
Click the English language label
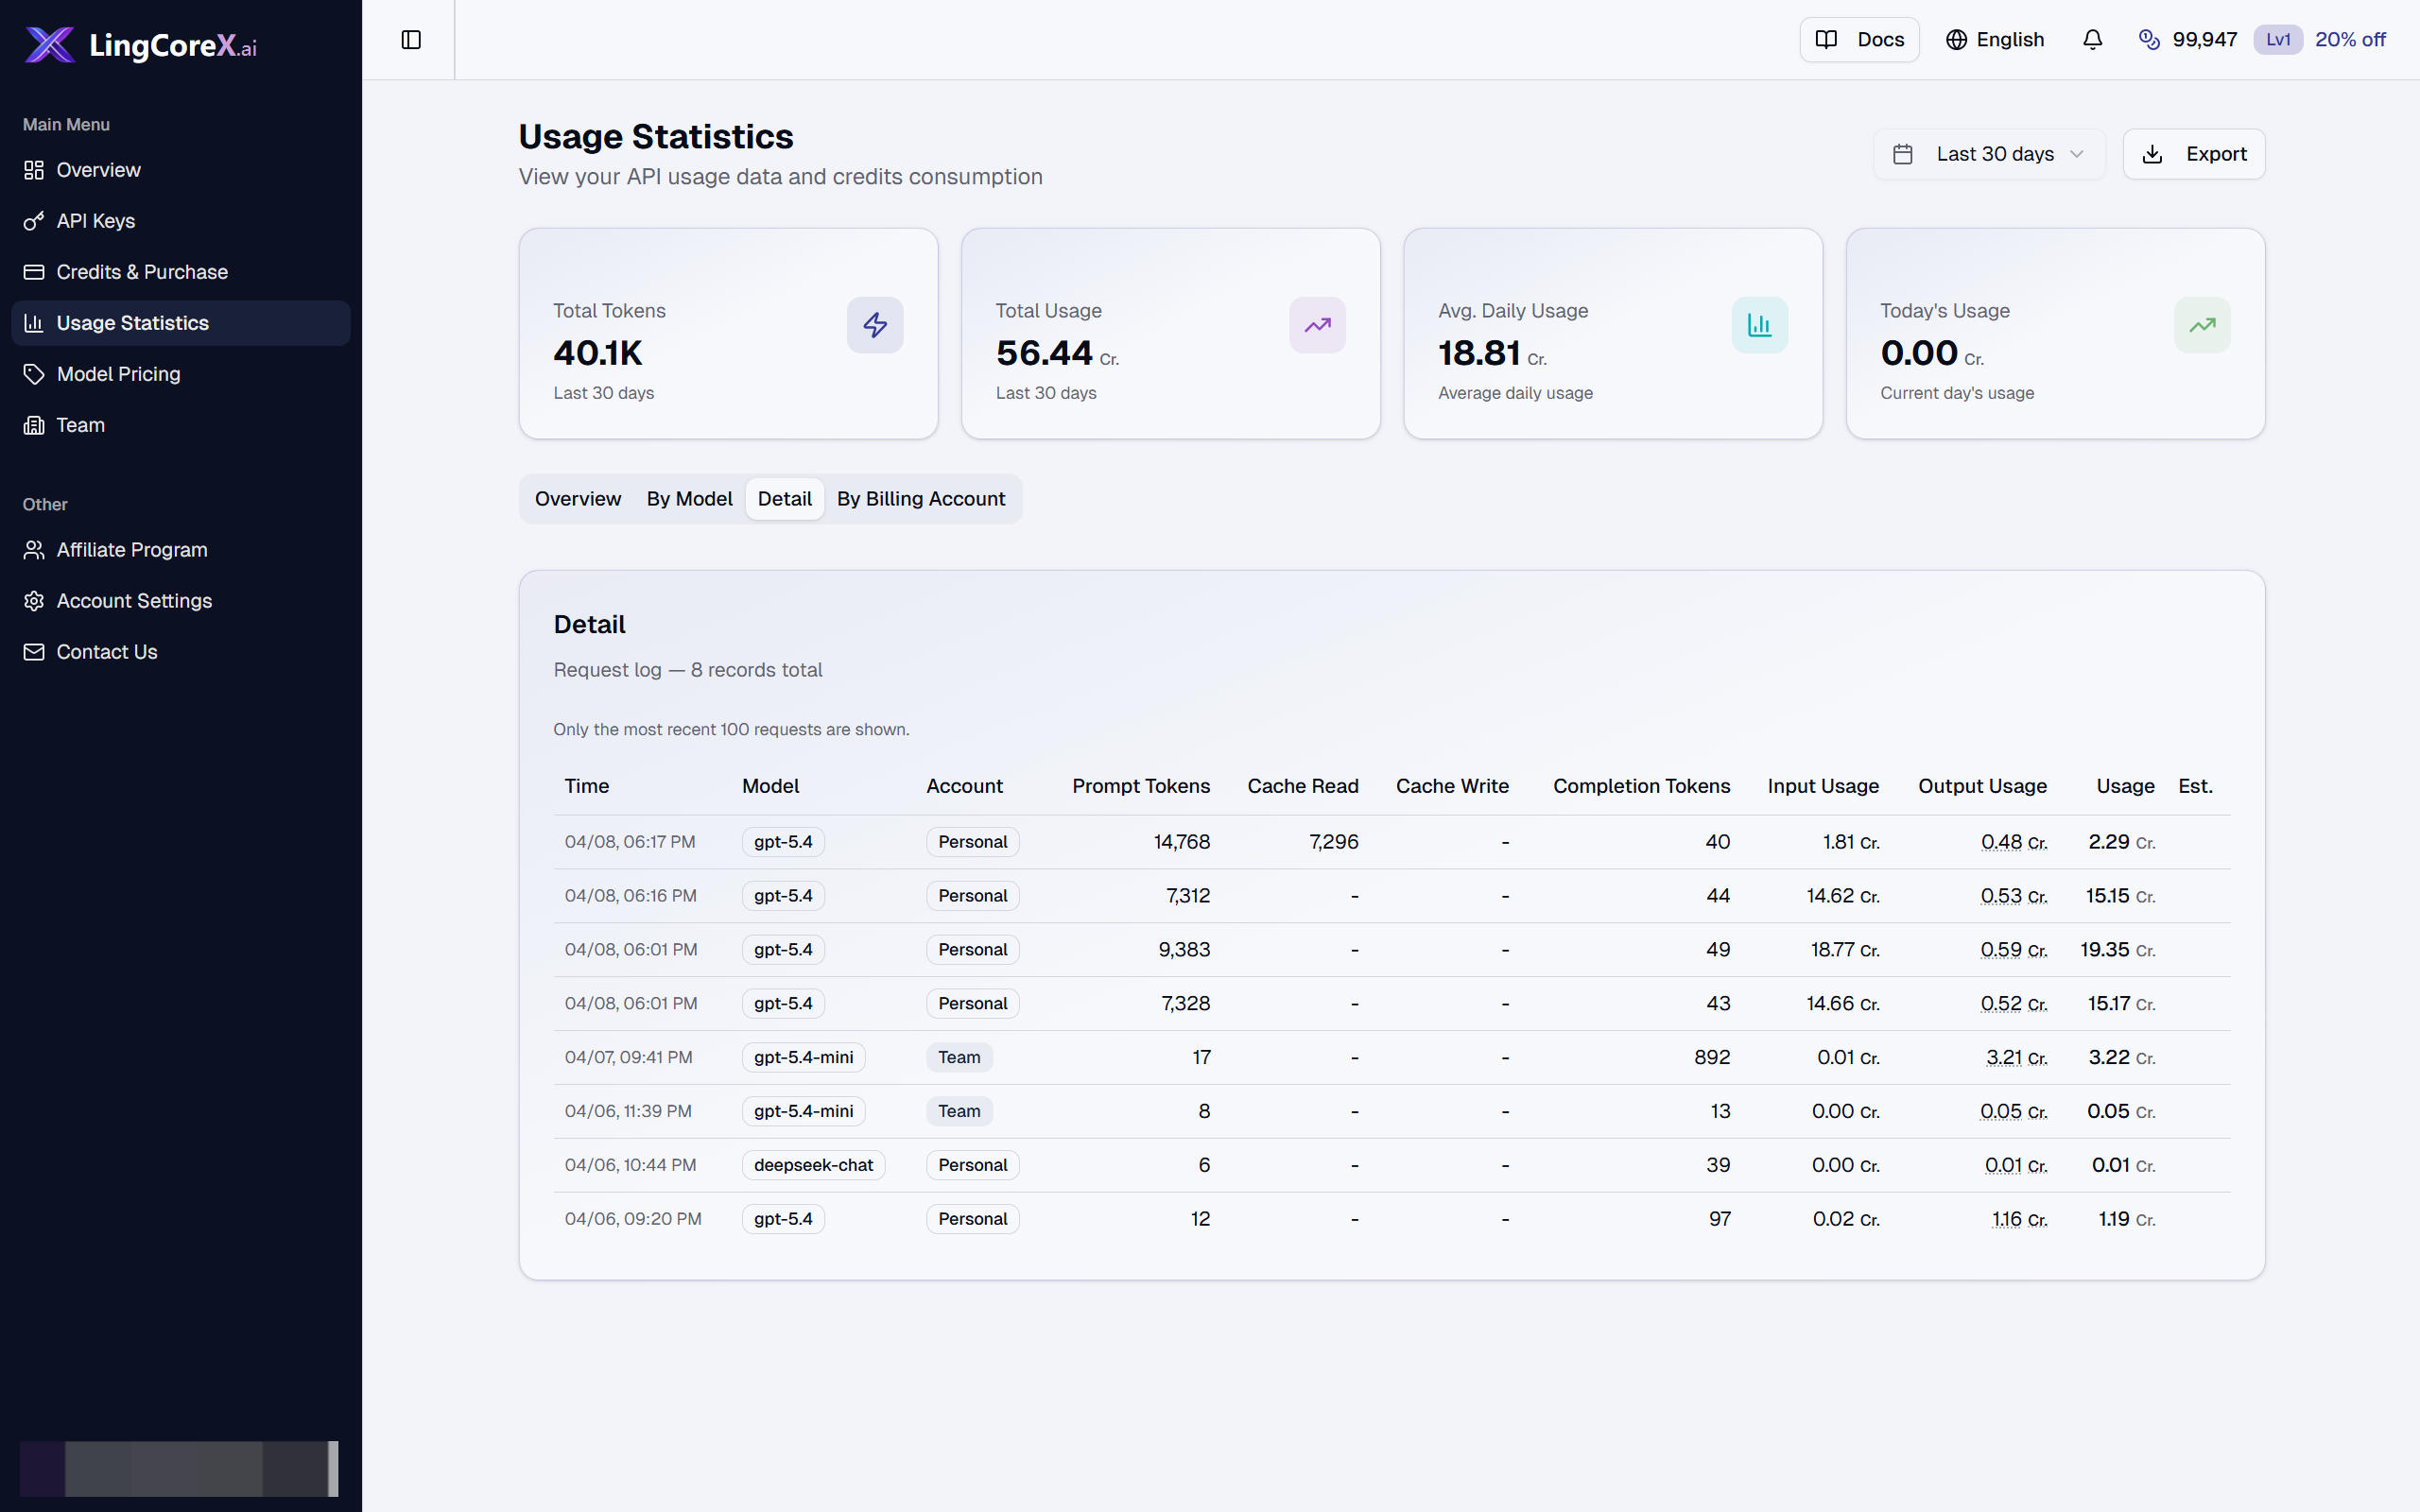pos(2010,40)
